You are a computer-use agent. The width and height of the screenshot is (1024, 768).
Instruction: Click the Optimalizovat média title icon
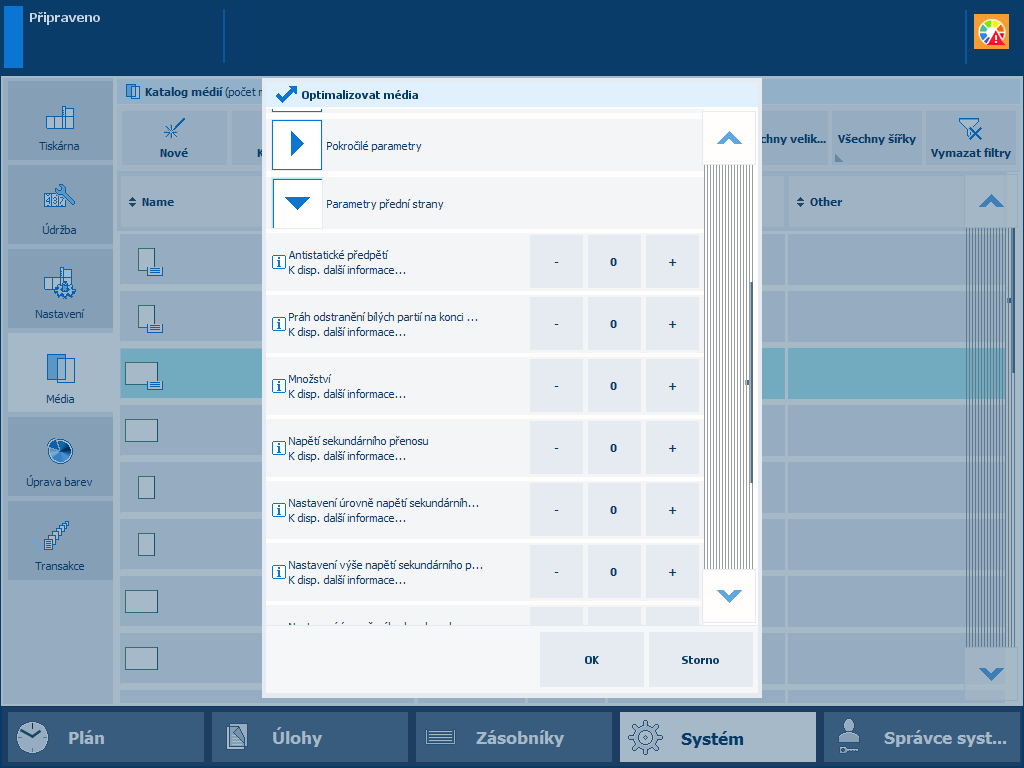[x=286, y=94]
